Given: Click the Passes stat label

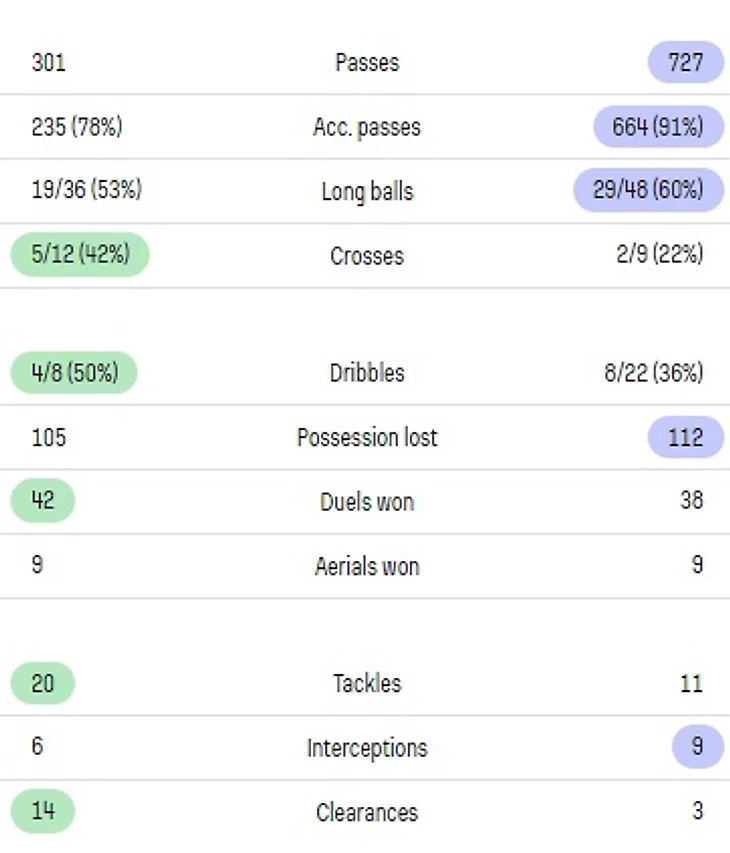Looking at the screenshot, I should (366, 63).
